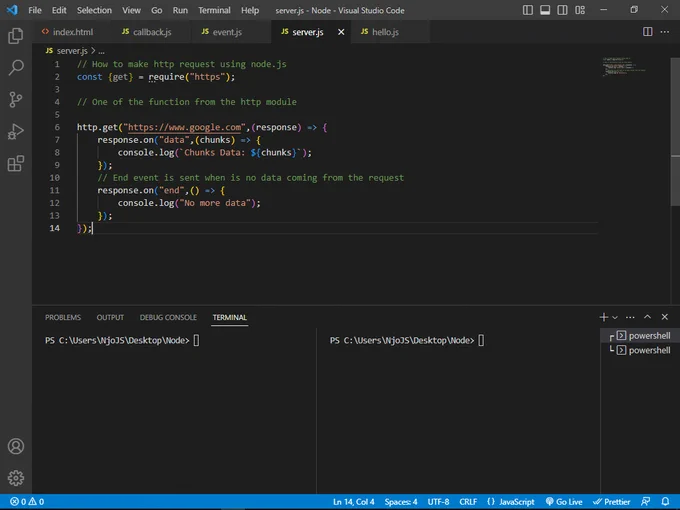This screenshot has width=680, height=510.
Task: Open Customize Layout icon in title bar
Action: click(580, 10)
